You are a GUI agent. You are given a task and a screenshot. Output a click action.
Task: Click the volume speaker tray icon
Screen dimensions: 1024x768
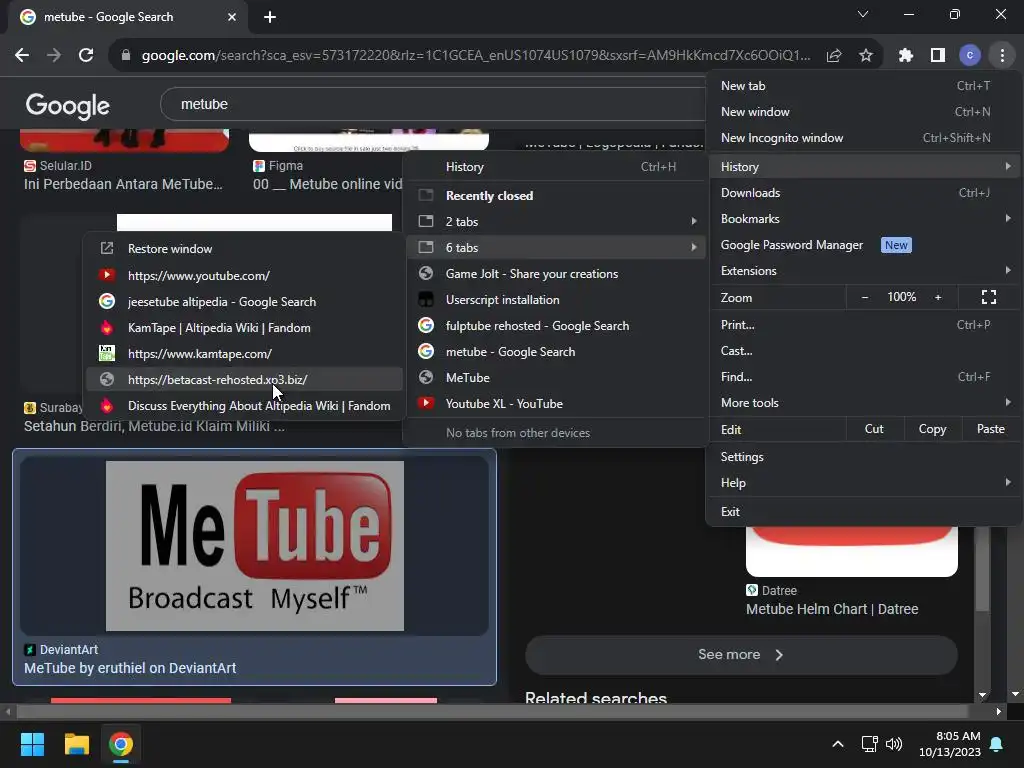pos(894,744)
